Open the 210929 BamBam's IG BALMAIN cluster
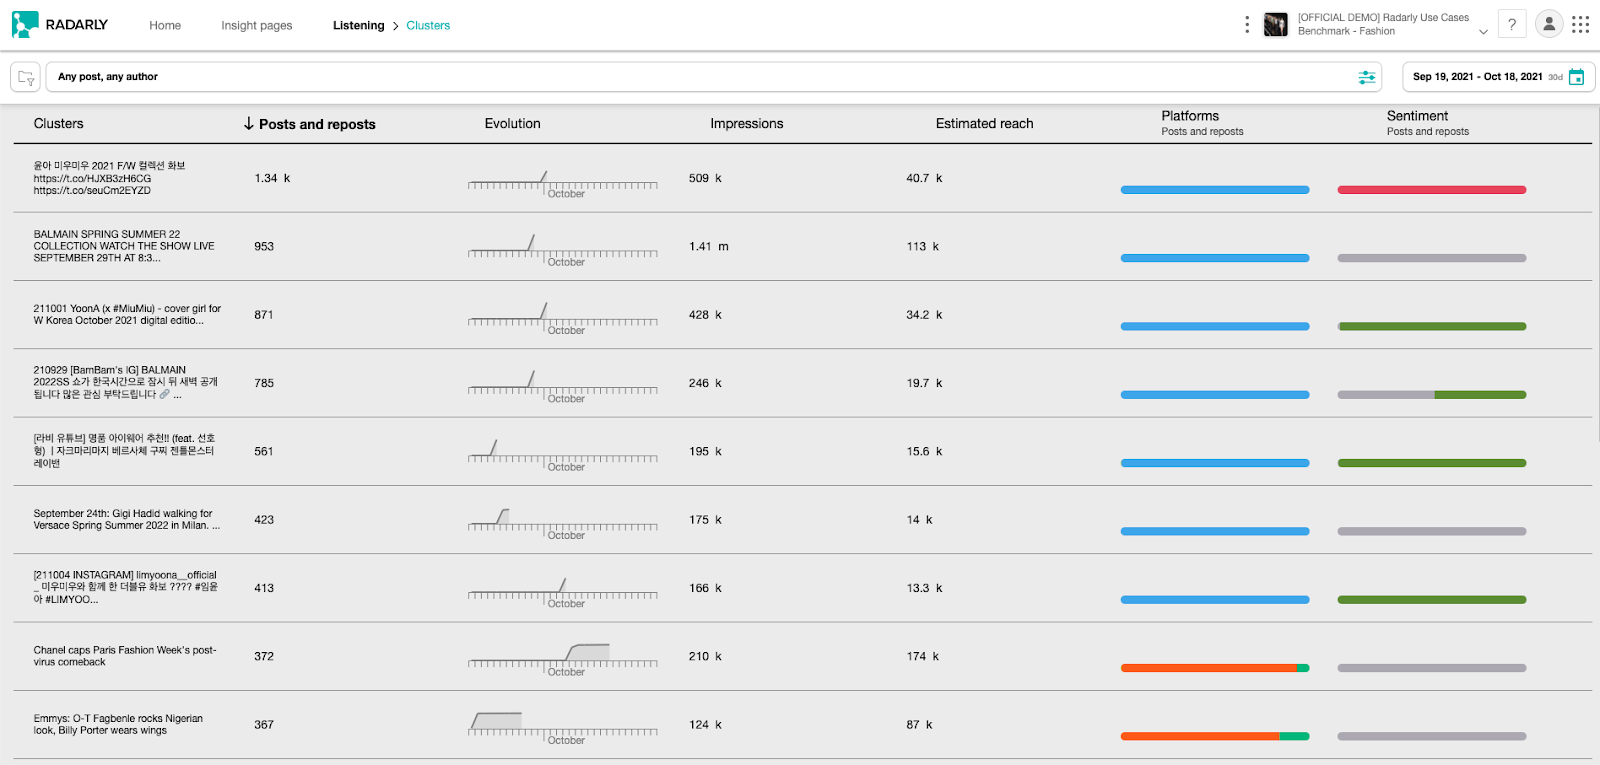This screenshot has height=765, width=1600. [126, 383]
